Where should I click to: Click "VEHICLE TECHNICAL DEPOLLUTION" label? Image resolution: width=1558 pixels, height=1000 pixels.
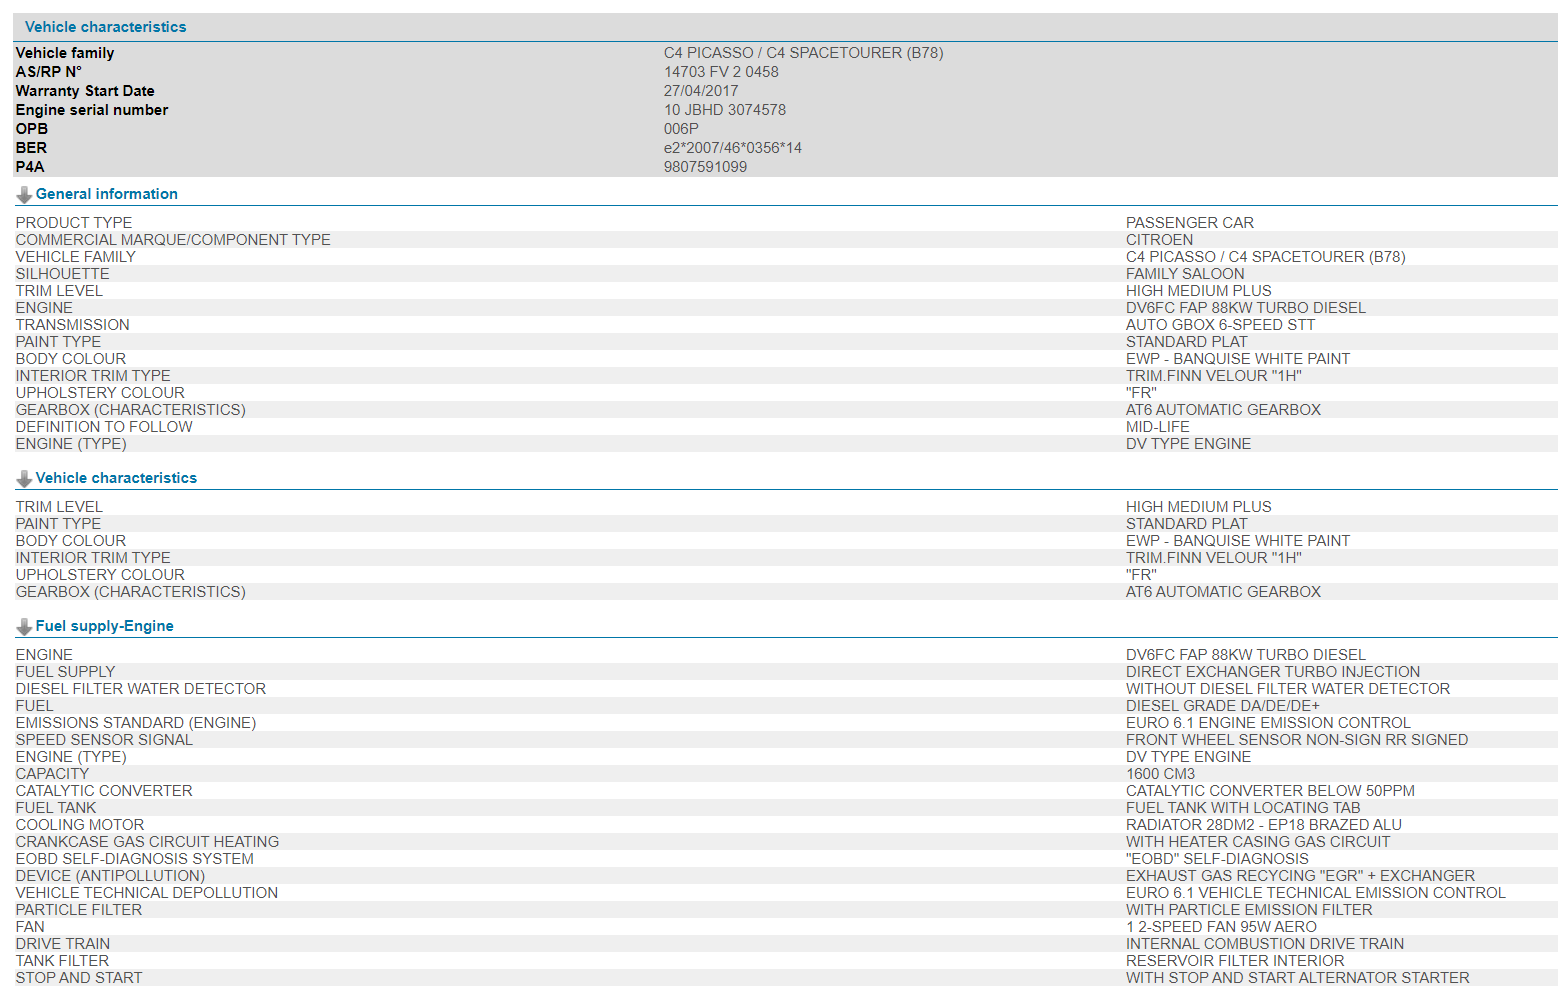(147, 893)
